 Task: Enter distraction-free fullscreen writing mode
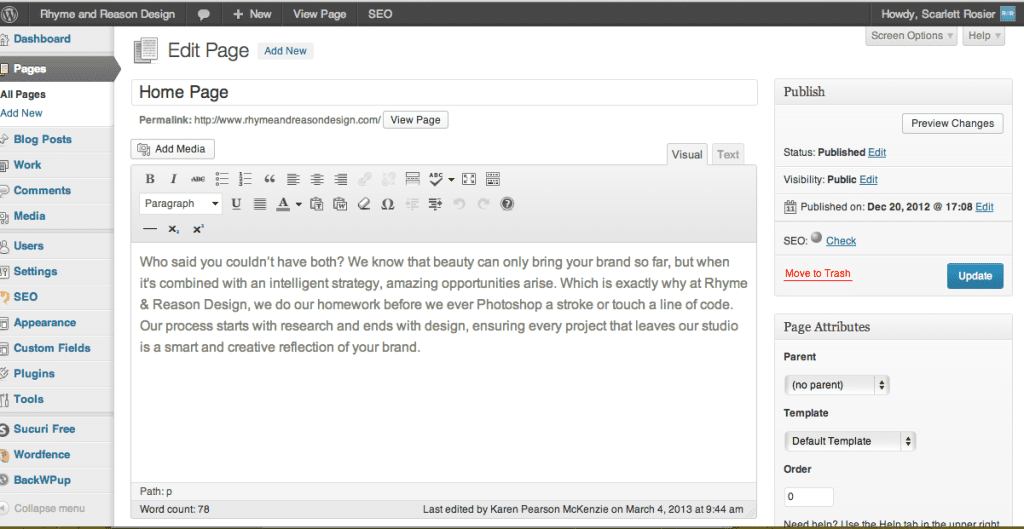(469, 179)
